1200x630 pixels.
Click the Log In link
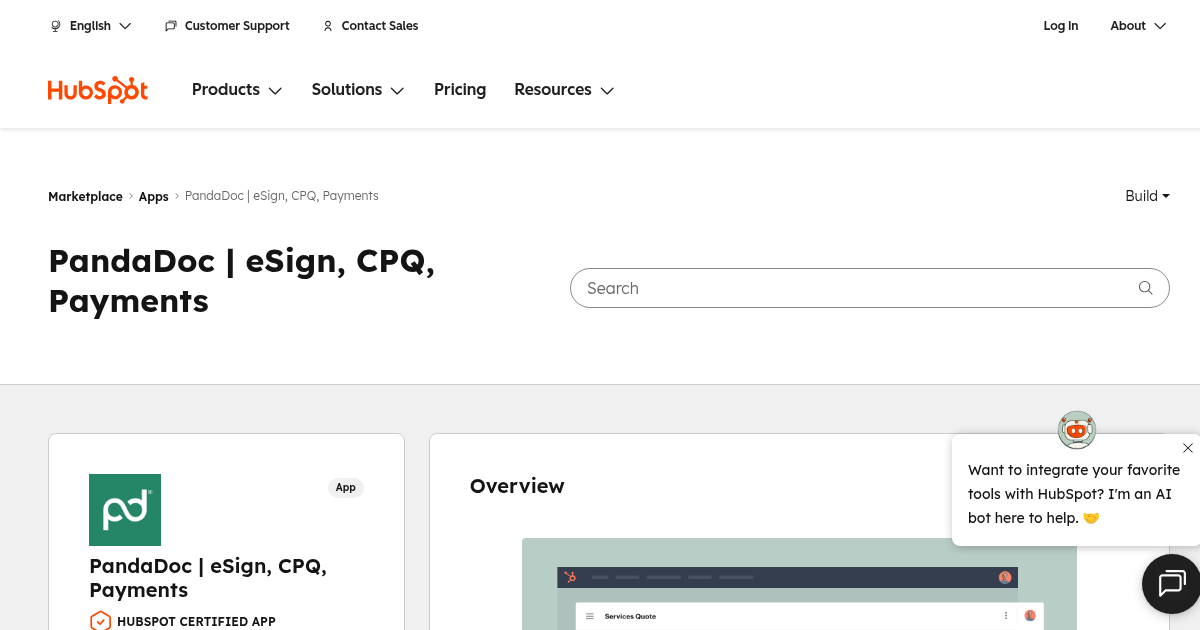pyautogui.click(x=1060, y=26)
